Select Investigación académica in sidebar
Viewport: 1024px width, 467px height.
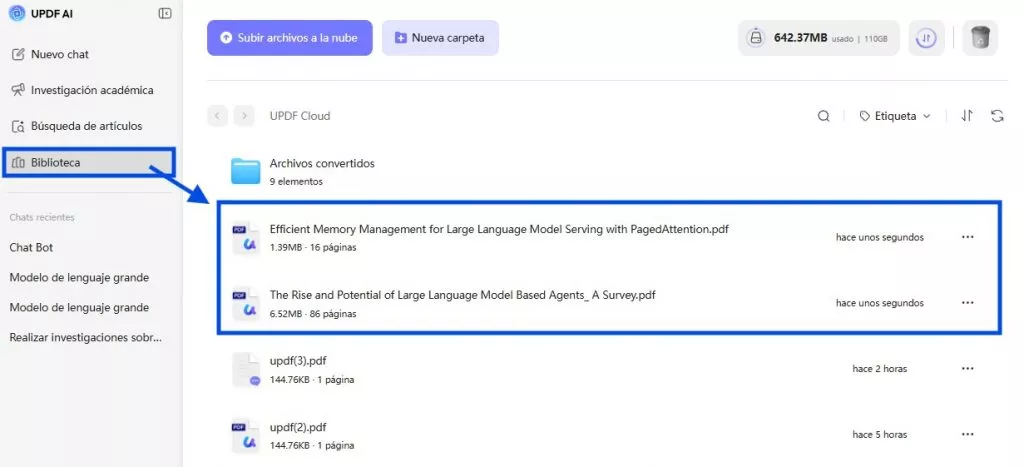[91, 90]
